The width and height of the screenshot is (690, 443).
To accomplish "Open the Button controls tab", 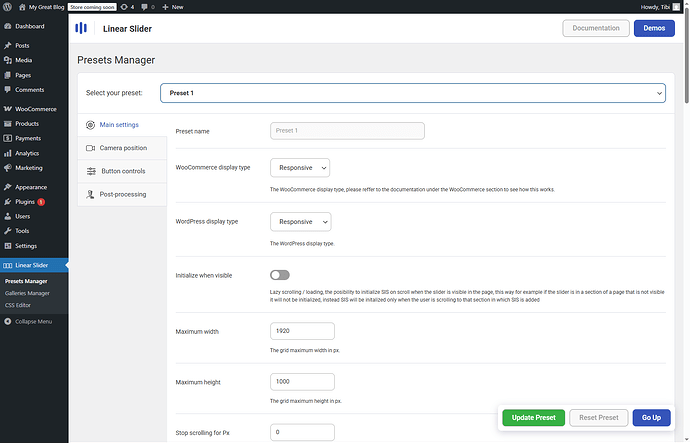I will pyautogui.click(x=122, y=171).
